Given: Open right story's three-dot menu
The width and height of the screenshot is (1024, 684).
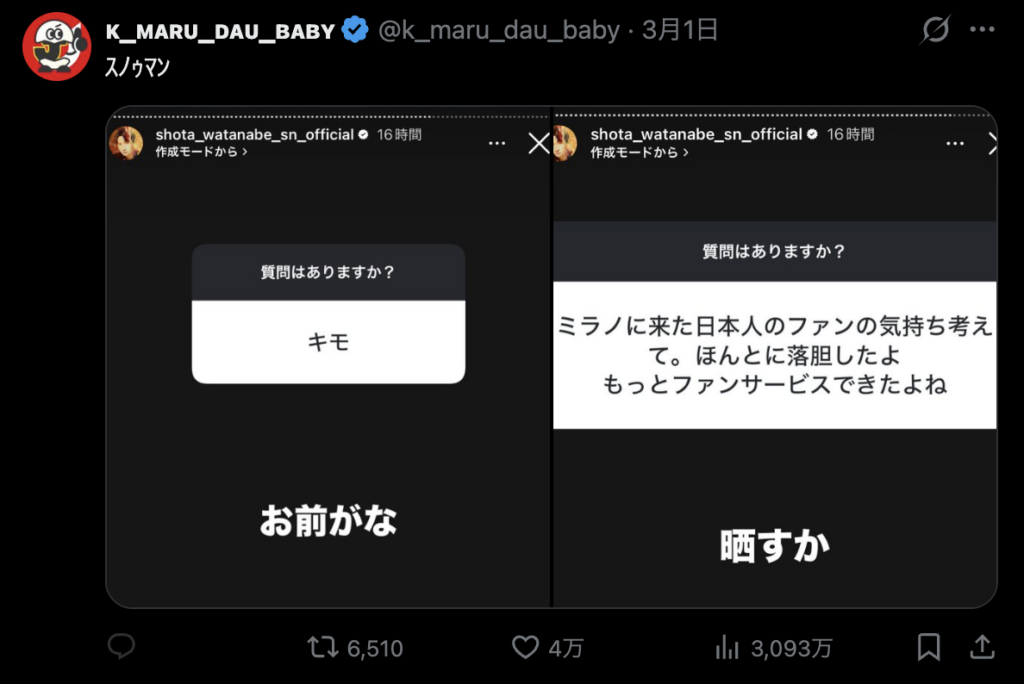Looking at the screenshot, I should [955, 143].
